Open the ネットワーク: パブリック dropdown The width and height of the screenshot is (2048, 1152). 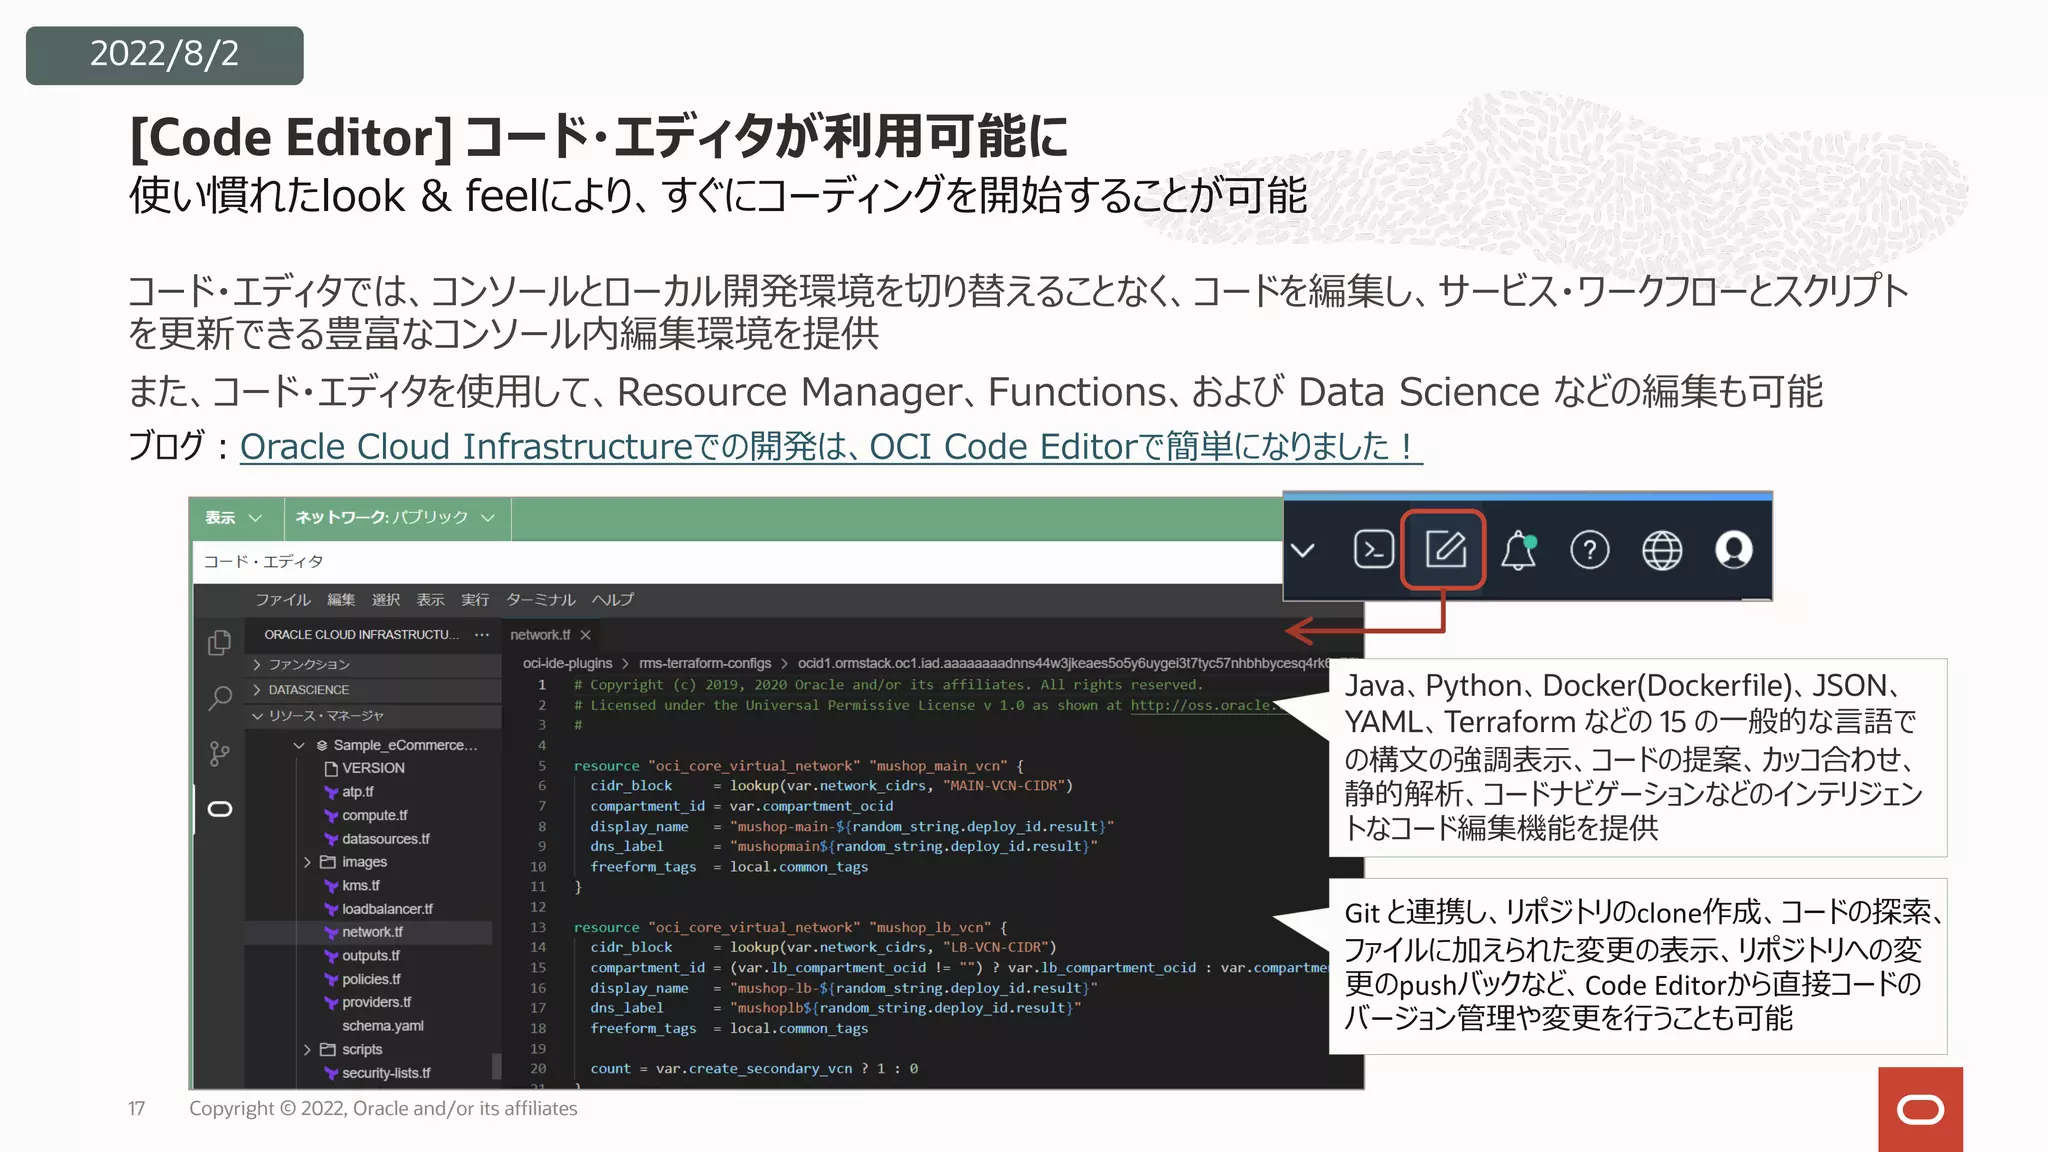pos(396,518)
